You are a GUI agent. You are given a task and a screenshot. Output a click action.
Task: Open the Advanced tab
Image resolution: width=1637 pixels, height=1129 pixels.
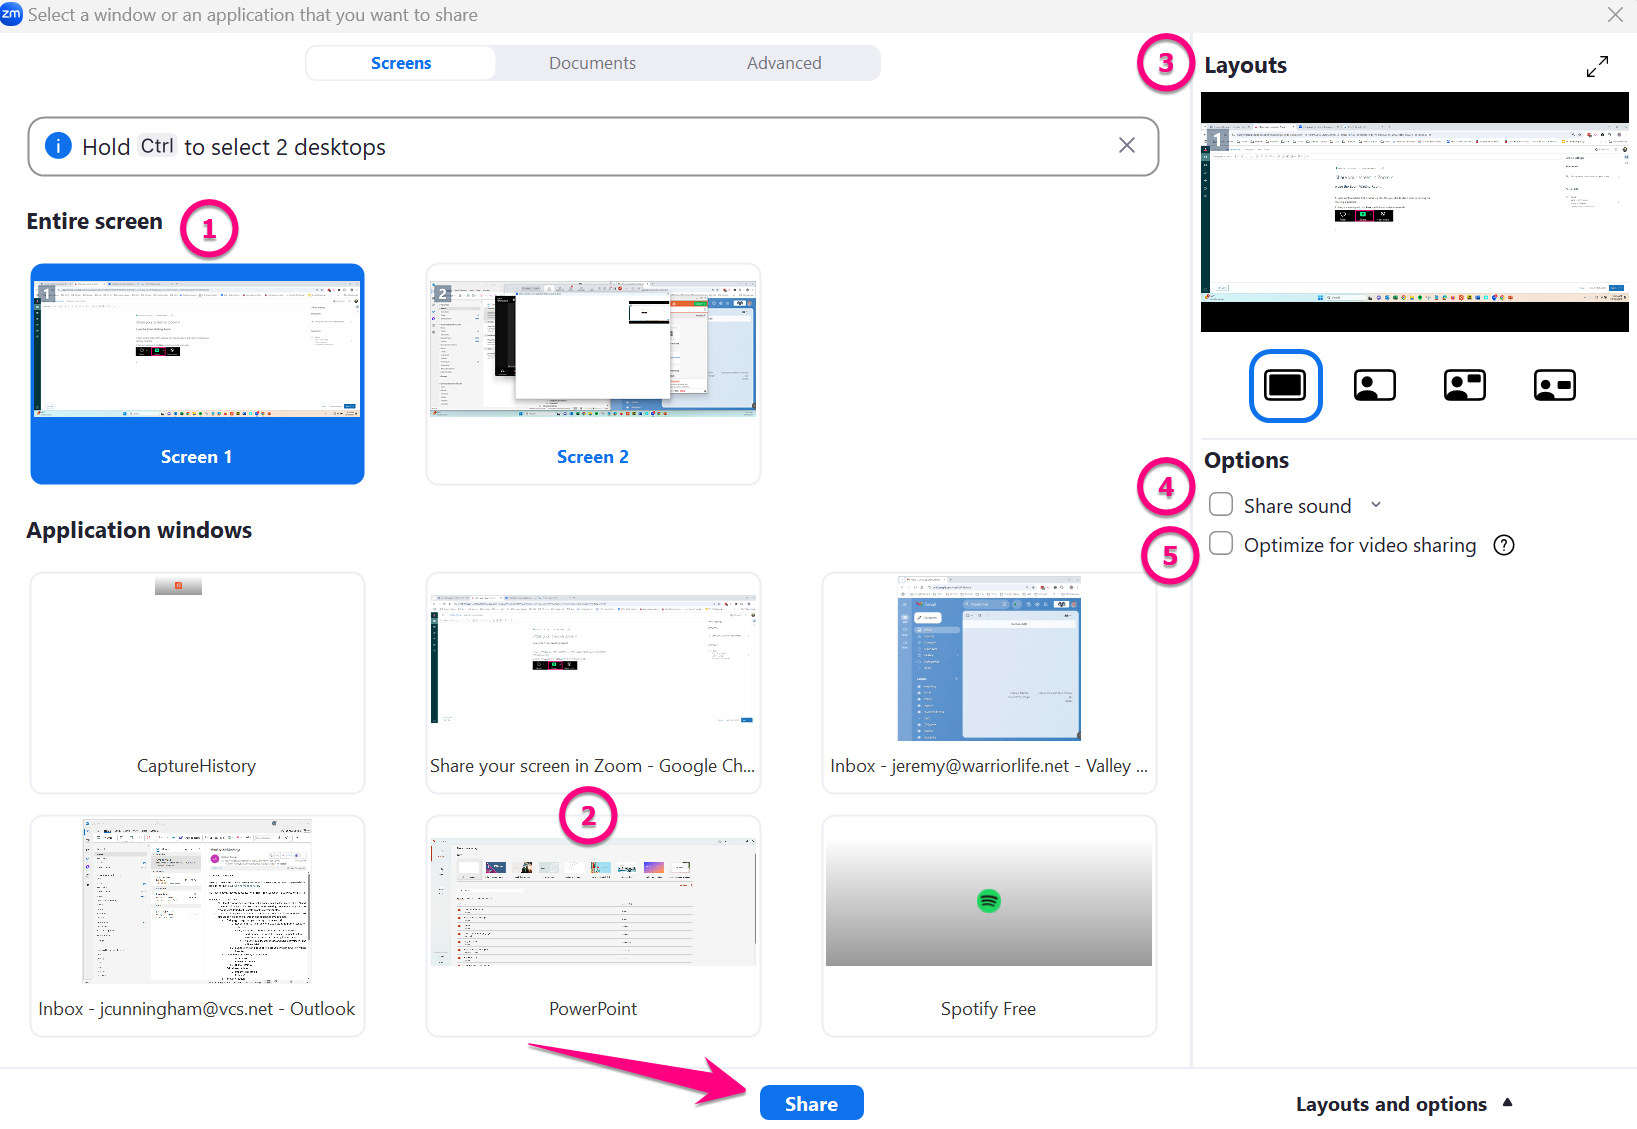[784, 63]
